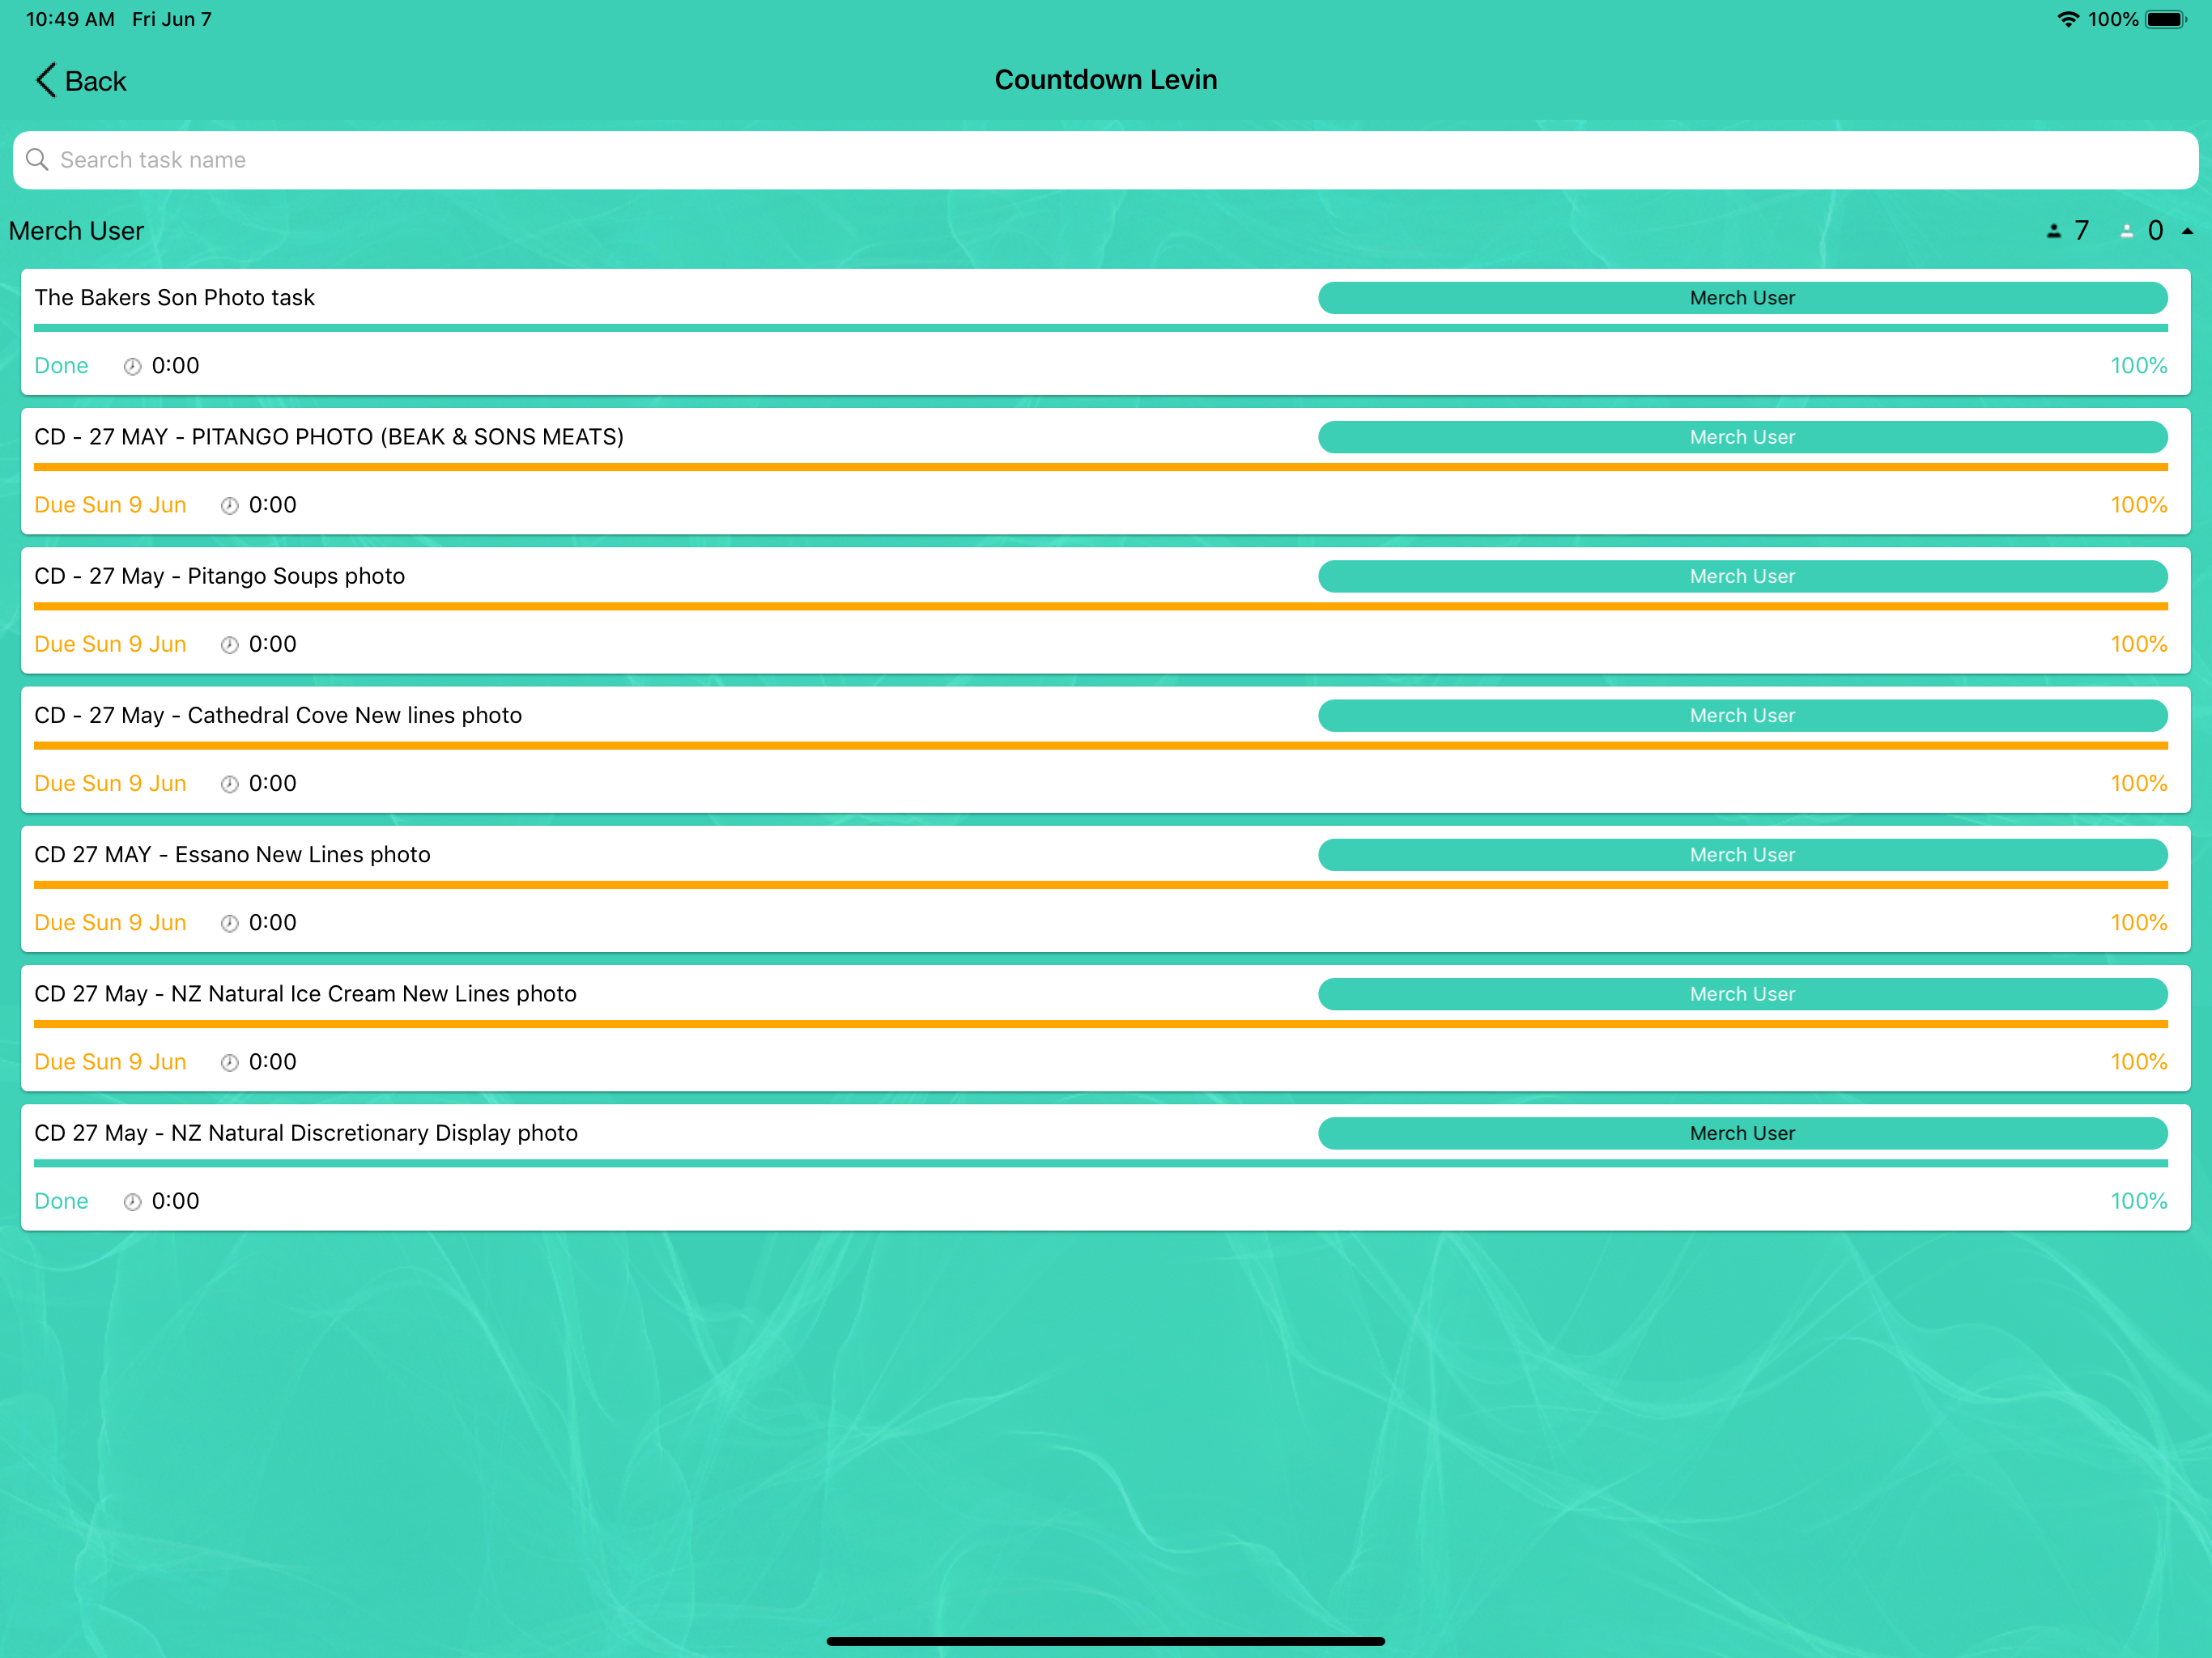Click Merch User badge on Cathedral Cove task
This screenshot has height=1658, width=2212.
point(1742,715)
